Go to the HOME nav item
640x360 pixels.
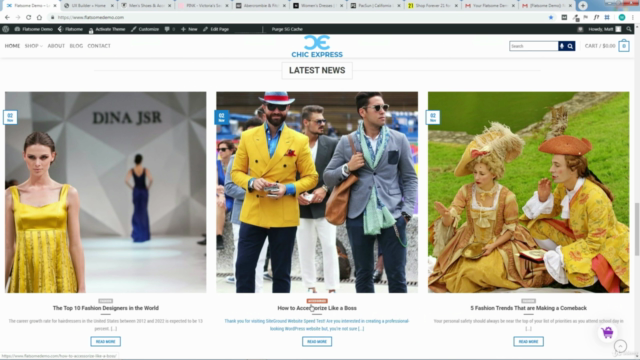point(12,46)
